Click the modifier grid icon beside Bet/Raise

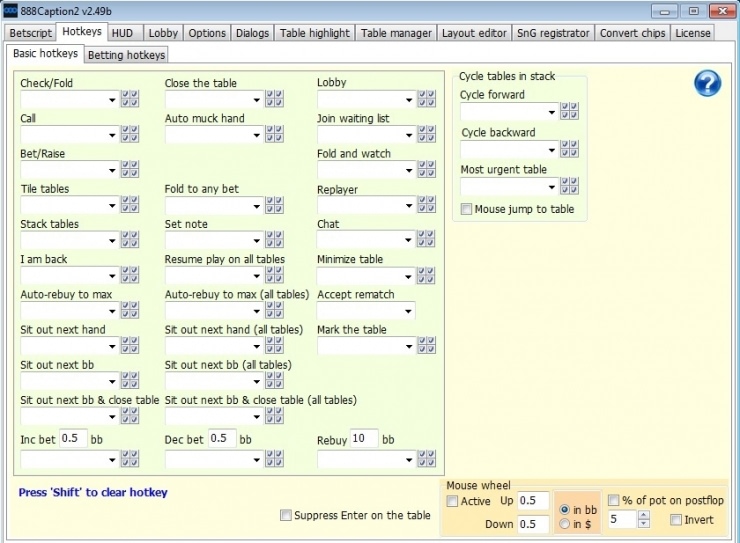(x=130, y=169)
